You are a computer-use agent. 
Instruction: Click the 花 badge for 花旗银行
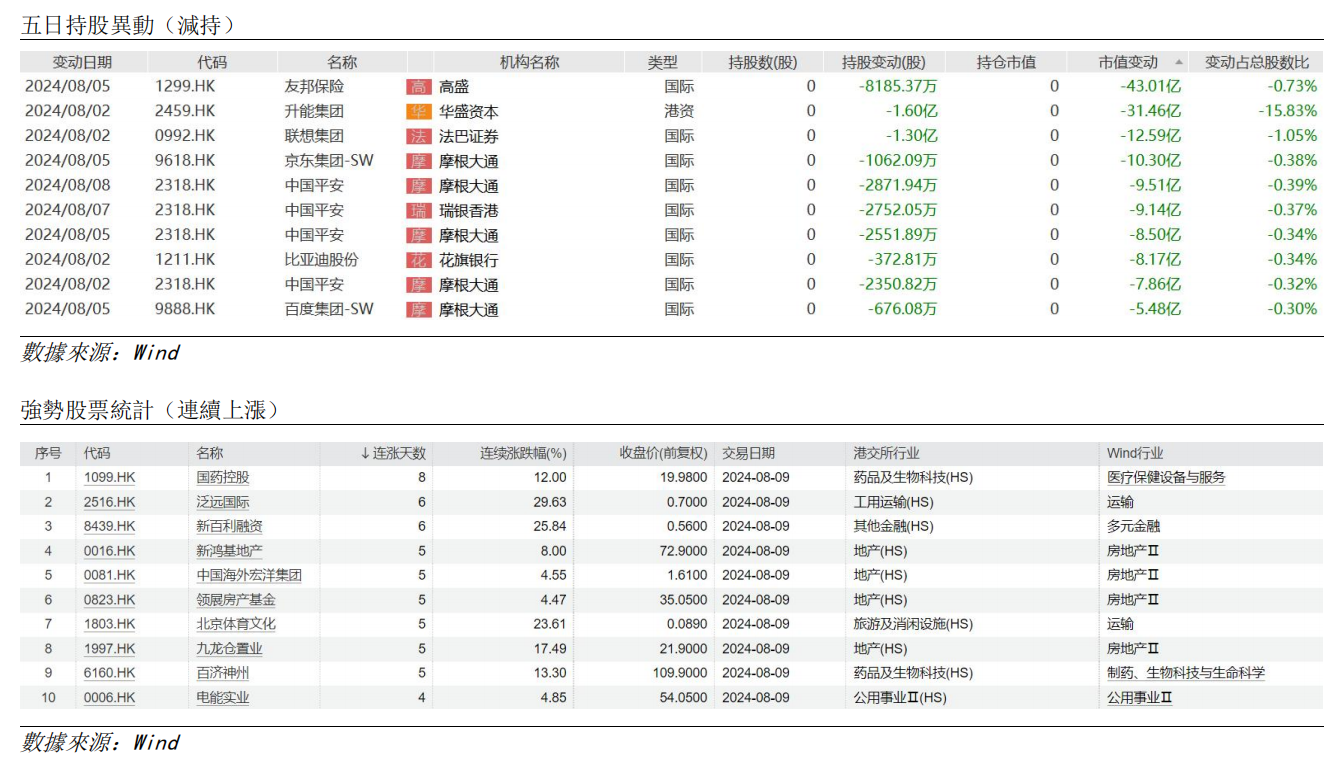click(x=419, y=260)
